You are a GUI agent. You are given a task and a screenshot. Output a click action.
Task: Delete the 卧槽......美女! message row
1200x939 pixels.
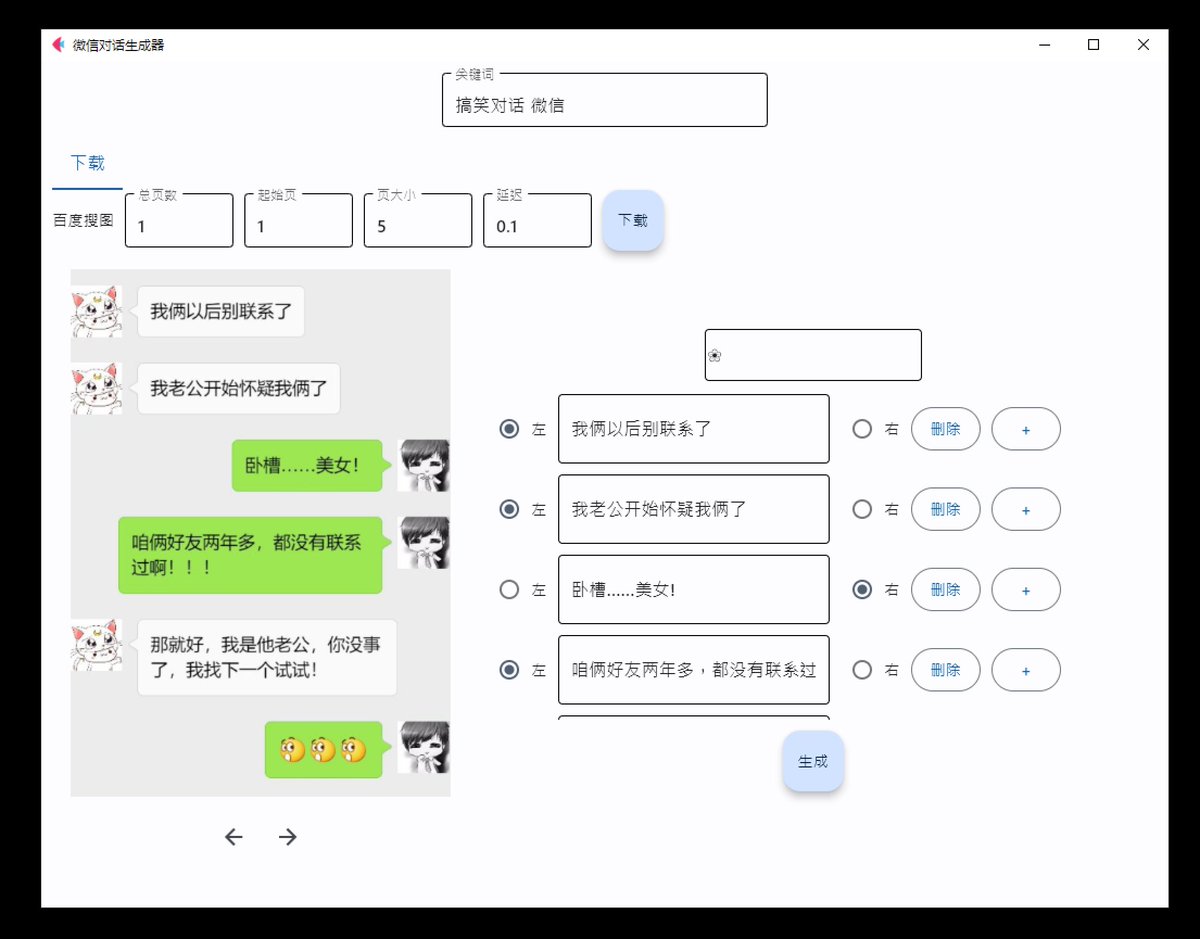tap(945, 590)
